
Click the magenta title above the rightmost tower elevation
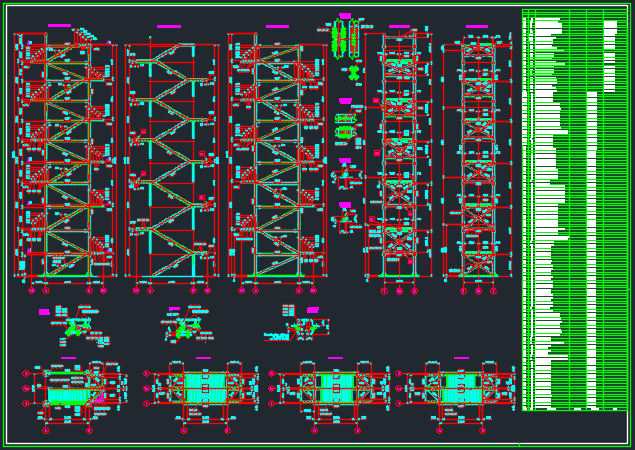477,27
